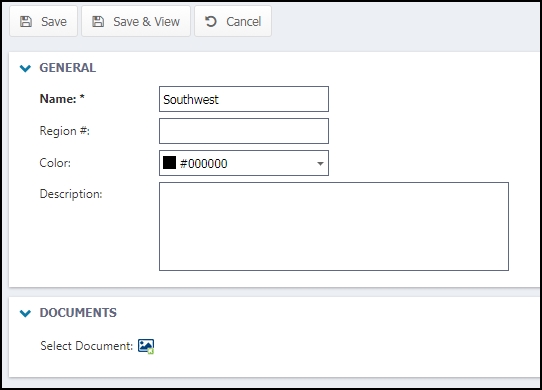542x390 pixels.
Task: Click the GENERAL section heading
Action: click(x=68, y=68)
